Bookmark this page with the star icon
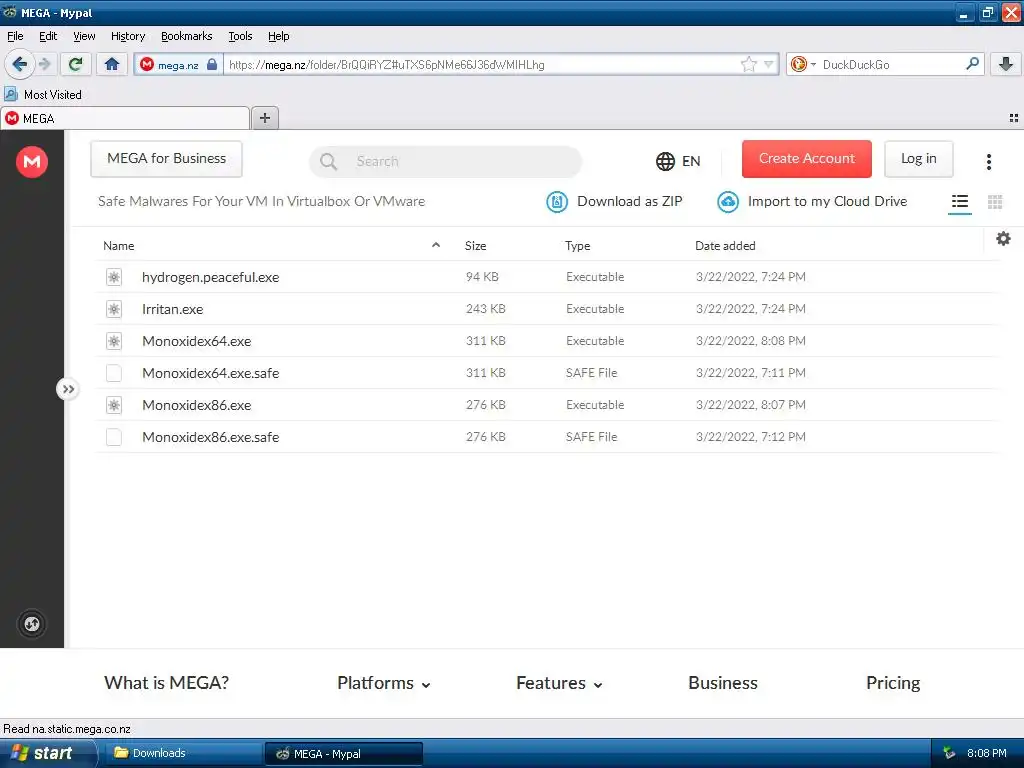1024x768 pixels. (748, 64)
